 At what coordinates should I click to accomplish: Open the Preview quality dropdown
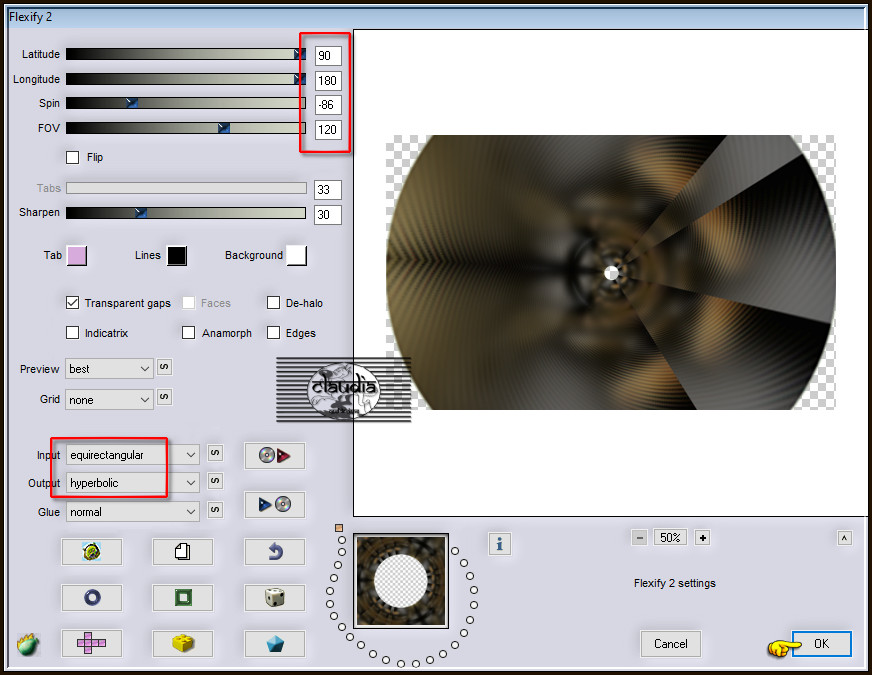(109, 369)
